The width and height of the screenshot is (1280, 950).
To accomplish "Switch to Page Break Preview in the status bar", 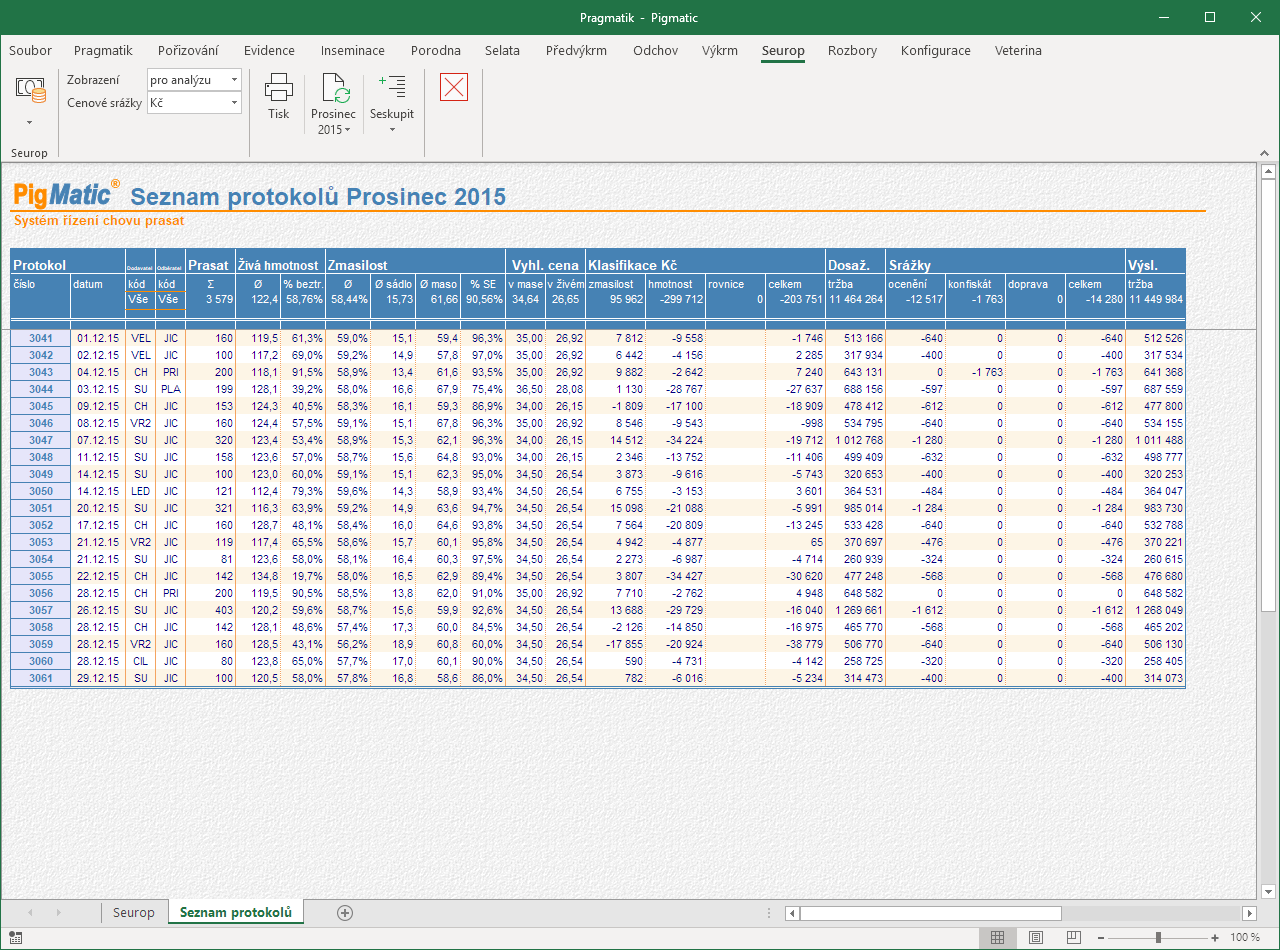I will click(1074, 937).
